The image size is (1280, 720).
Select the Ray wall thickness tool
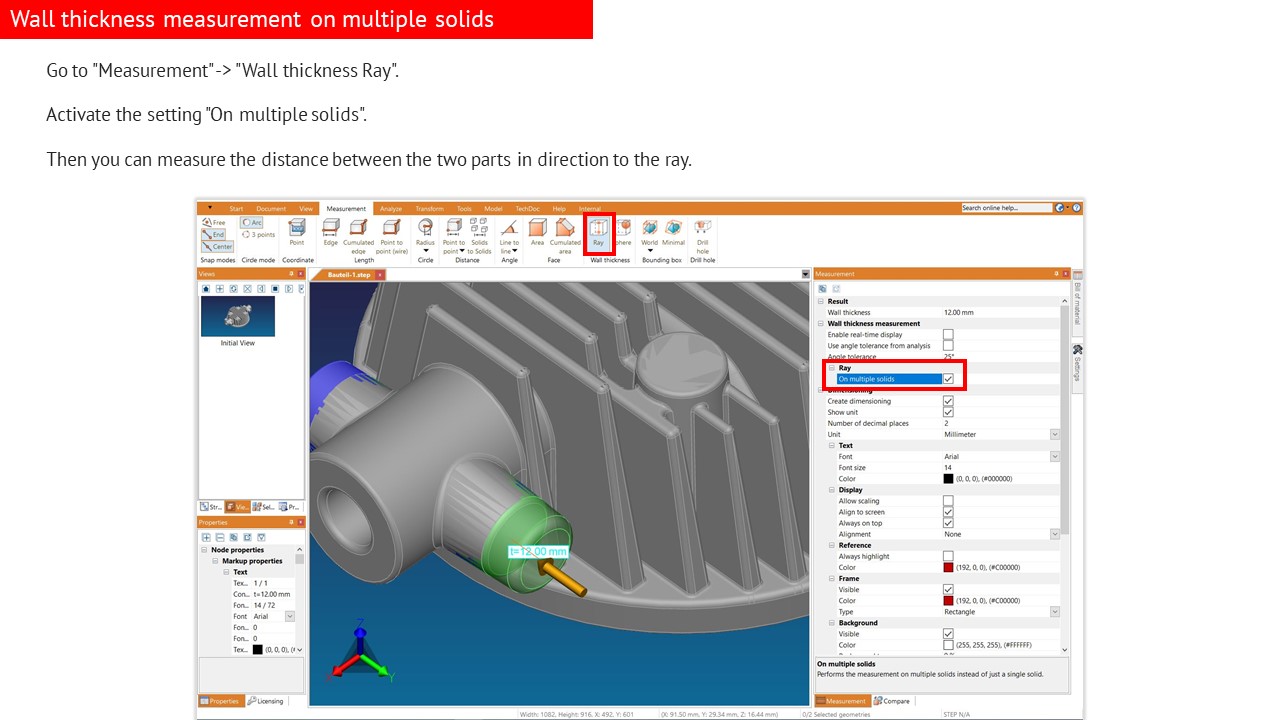click(598, 233)
